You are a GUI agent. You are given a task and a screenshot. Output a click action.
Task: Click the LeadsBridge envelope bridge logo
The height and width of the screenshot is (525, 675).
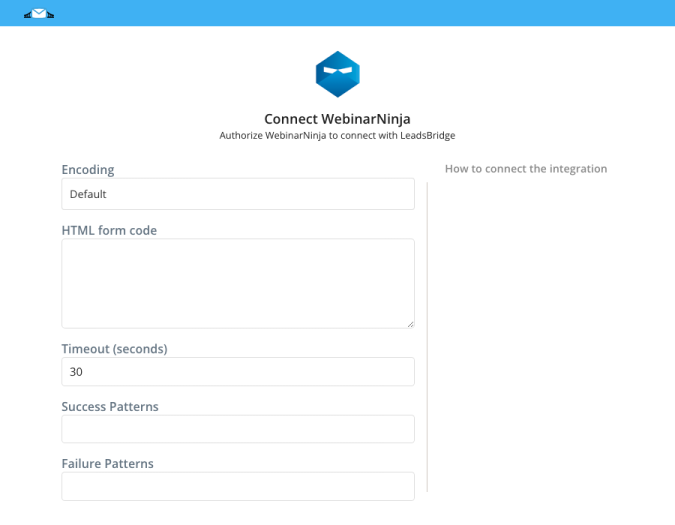coord(39,14)
